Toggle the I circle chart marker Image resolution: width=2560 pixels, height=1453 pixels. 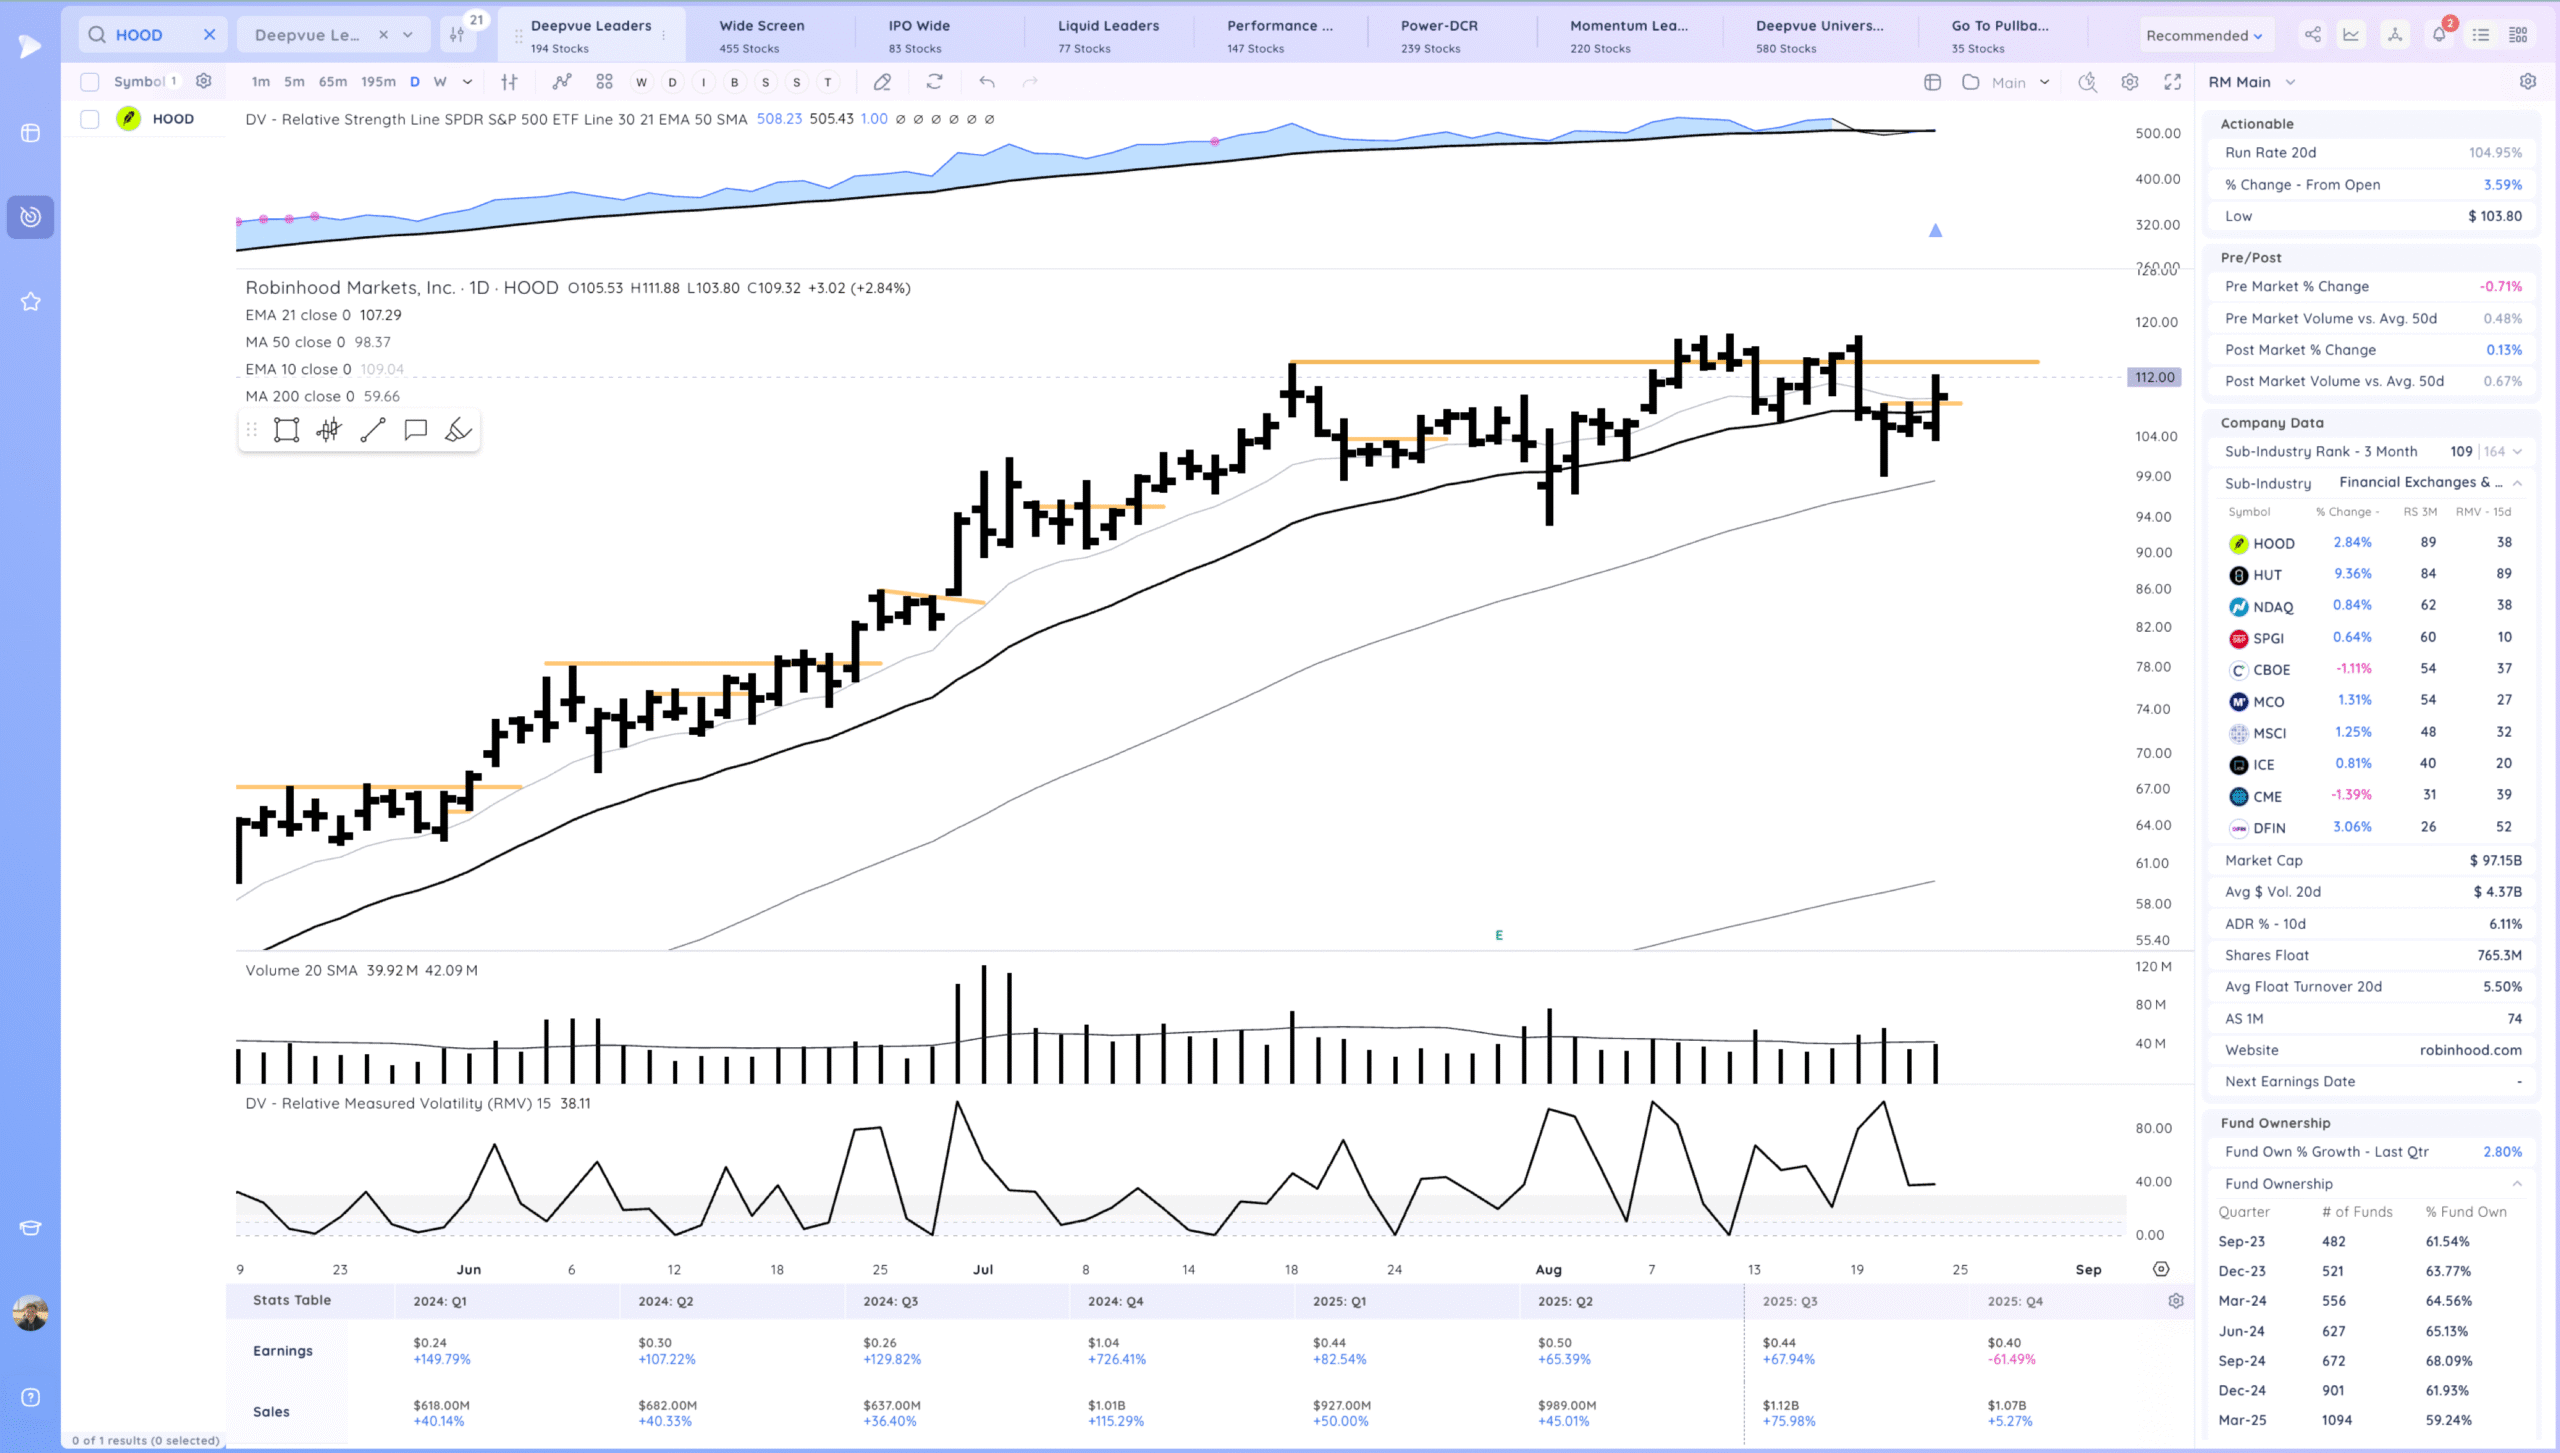(x=703, y=82)
